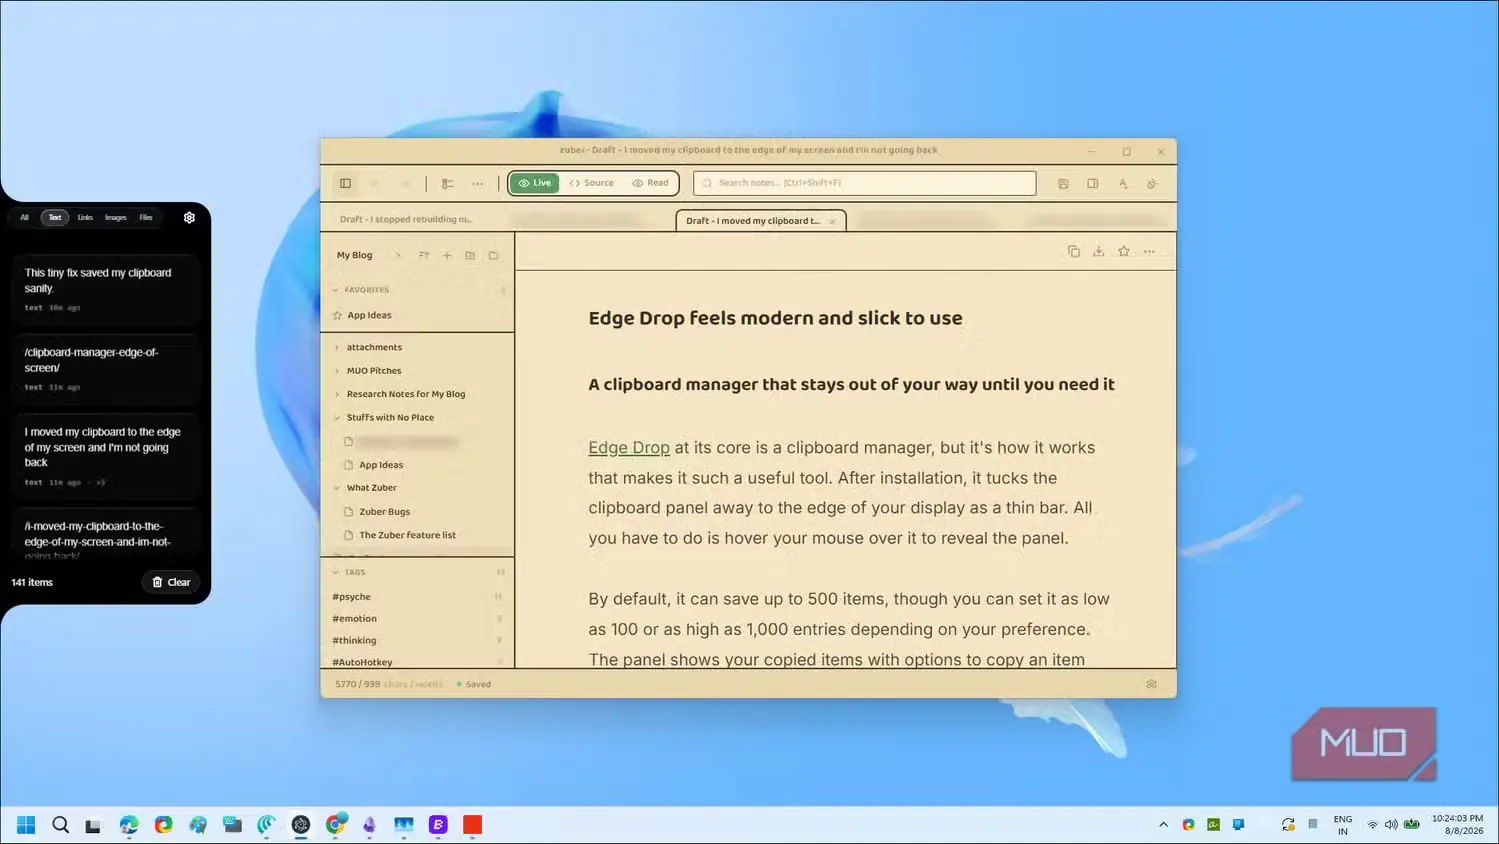This screenshot has width=1499, height=844.
Task: Open Task View from the taskbar
Action: point(93,824)
